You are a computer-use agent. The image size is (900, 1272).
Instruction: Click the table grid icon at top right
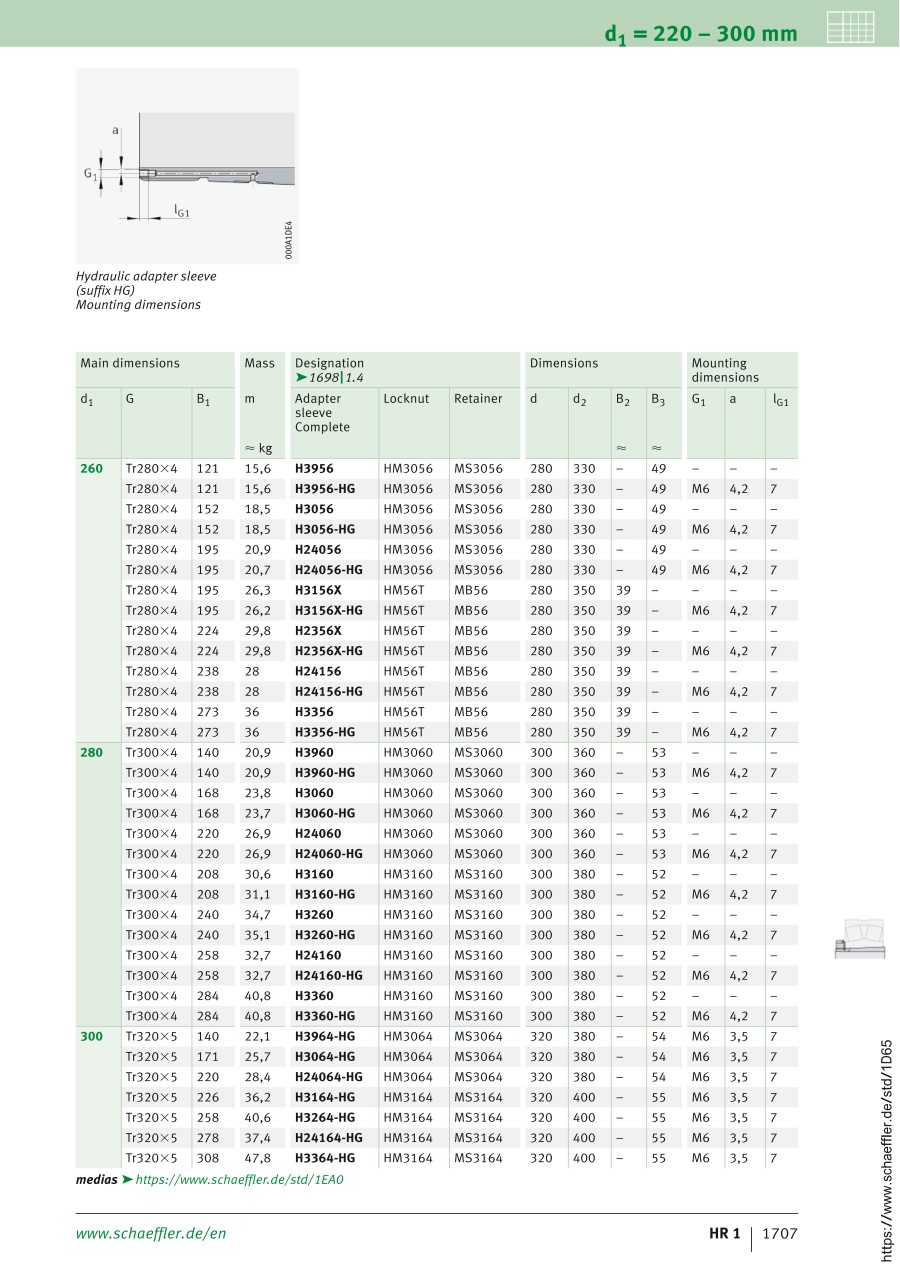851,26
